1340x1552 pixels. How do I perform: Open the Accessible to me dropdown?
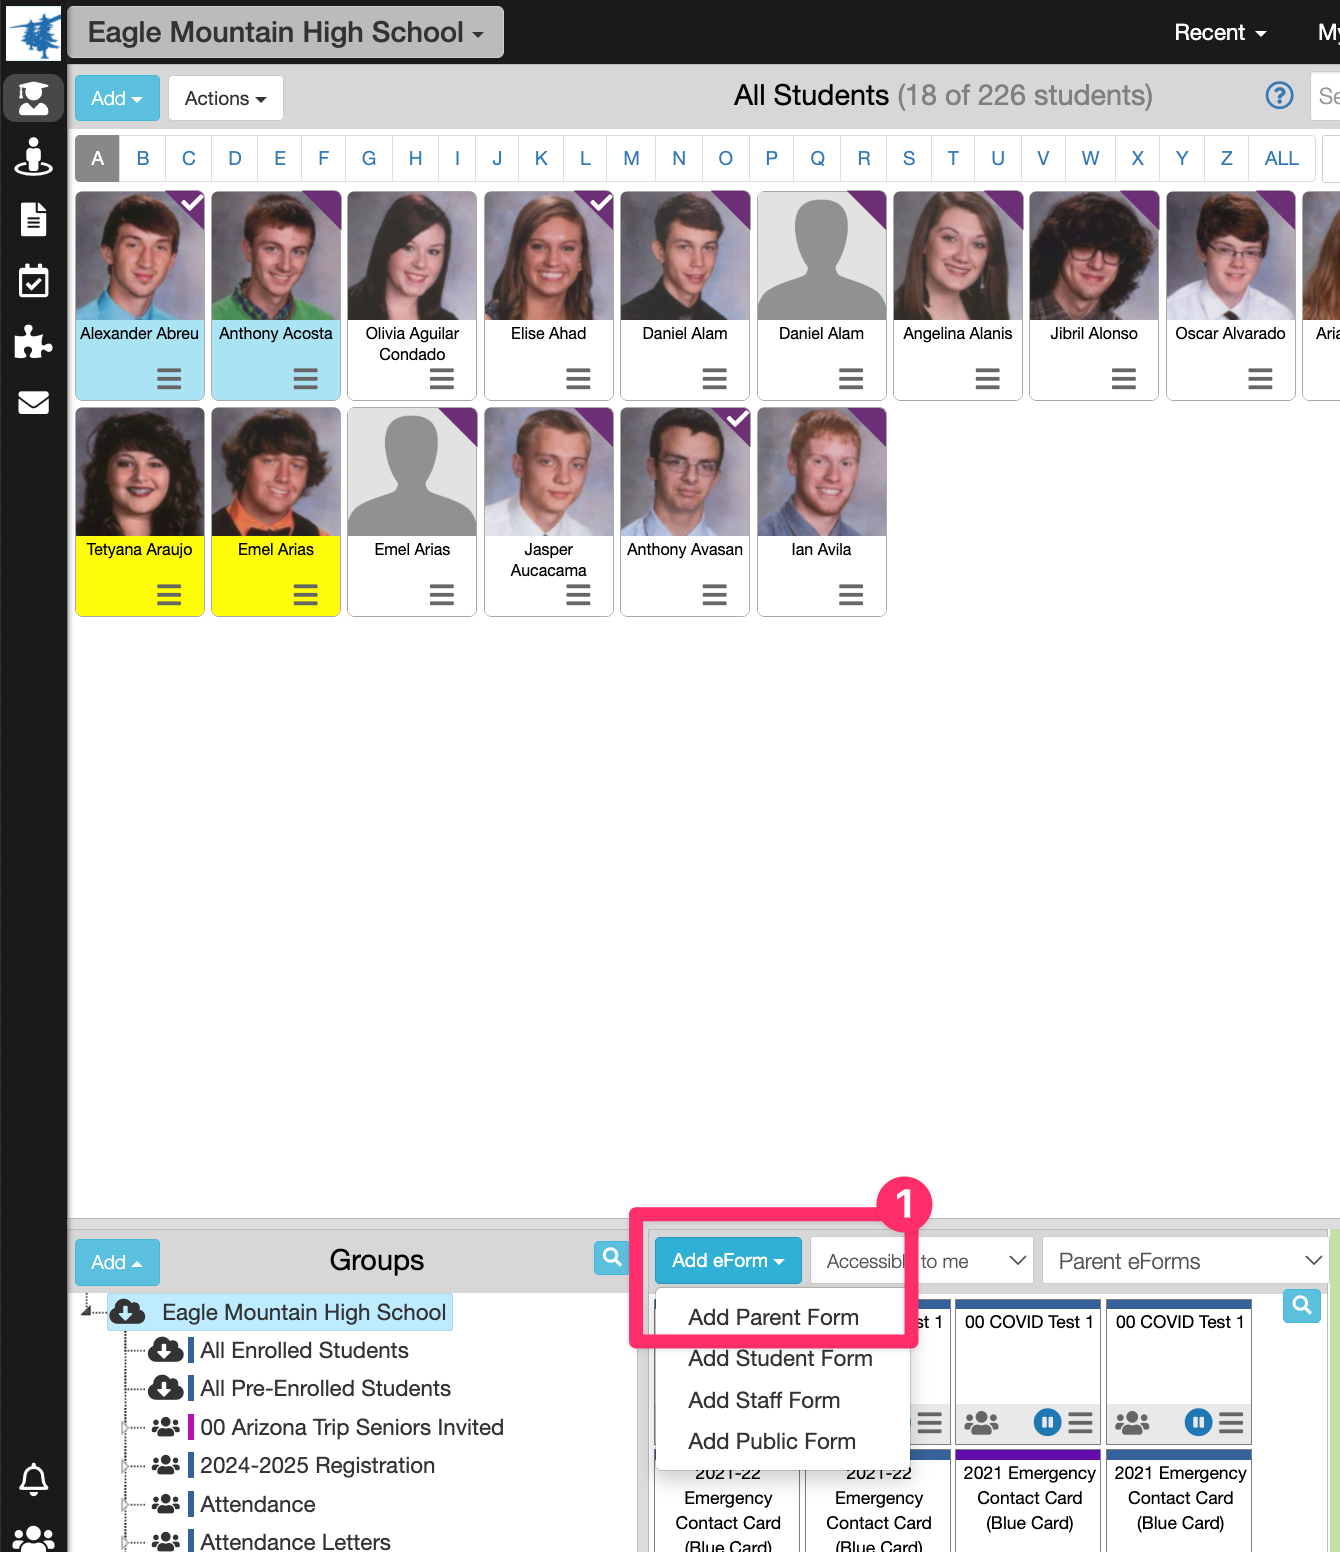pos(921,1260)
